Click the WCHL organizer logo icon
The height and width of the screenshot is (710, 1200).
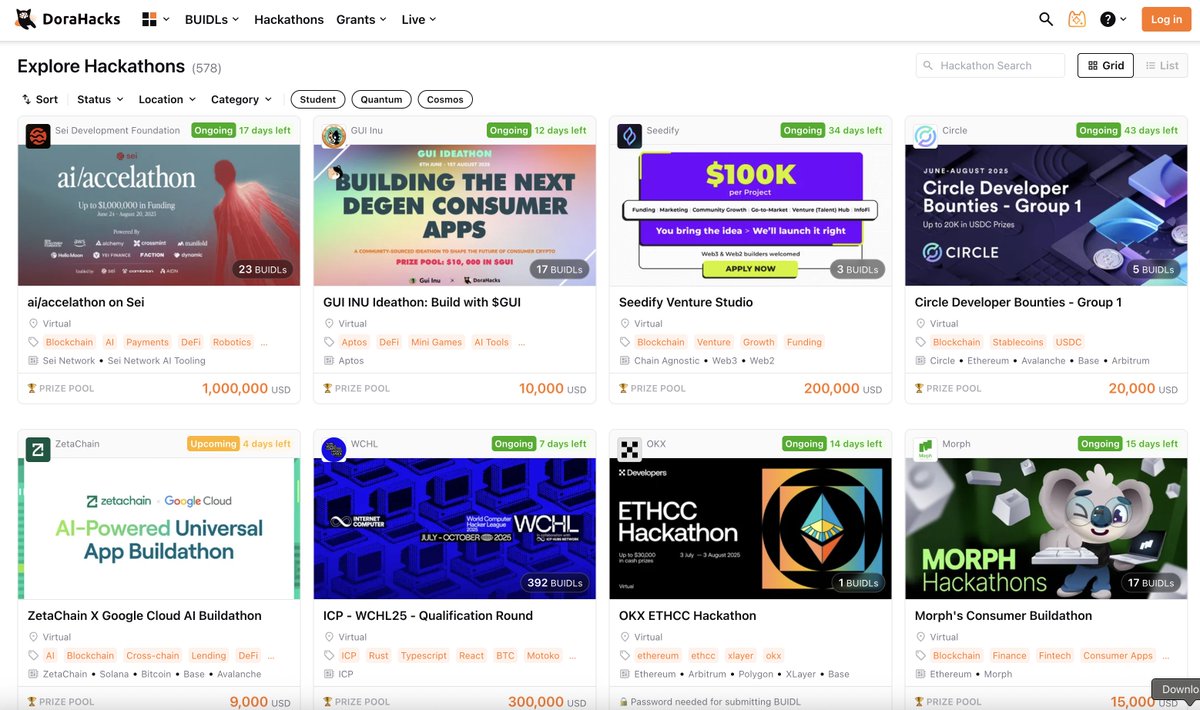coord(334,450)
